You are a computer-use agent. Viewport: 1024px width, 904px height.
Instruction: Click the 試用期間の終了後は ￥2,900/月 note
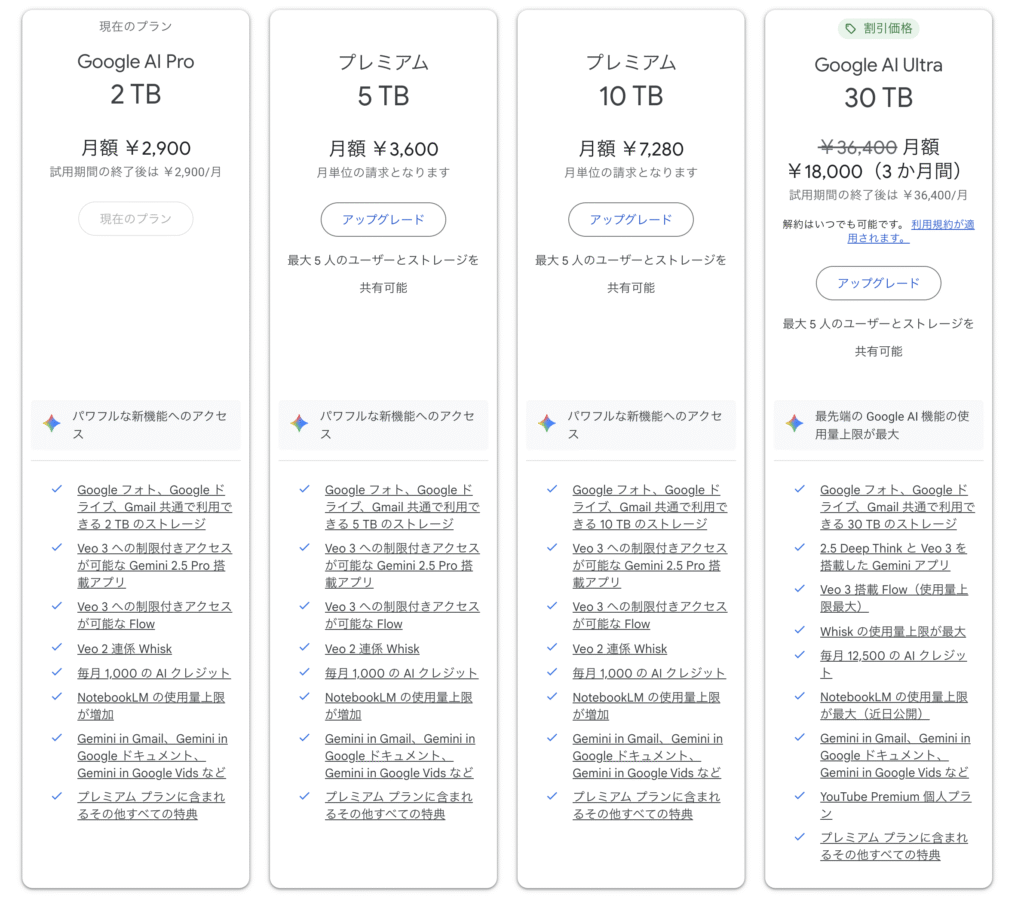(136, 172)
